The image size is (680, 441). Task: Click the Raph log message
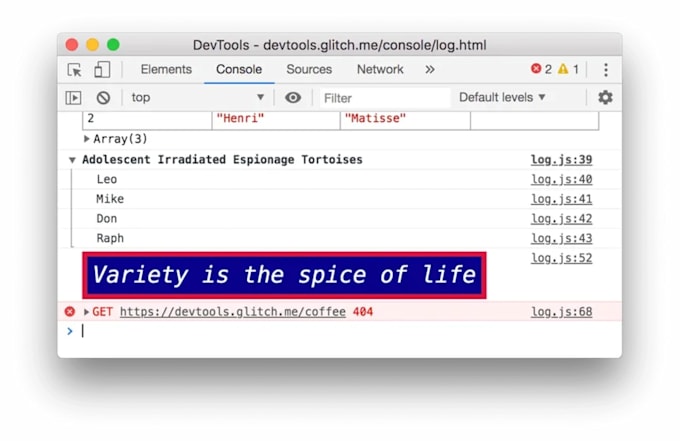click(110, 238)
